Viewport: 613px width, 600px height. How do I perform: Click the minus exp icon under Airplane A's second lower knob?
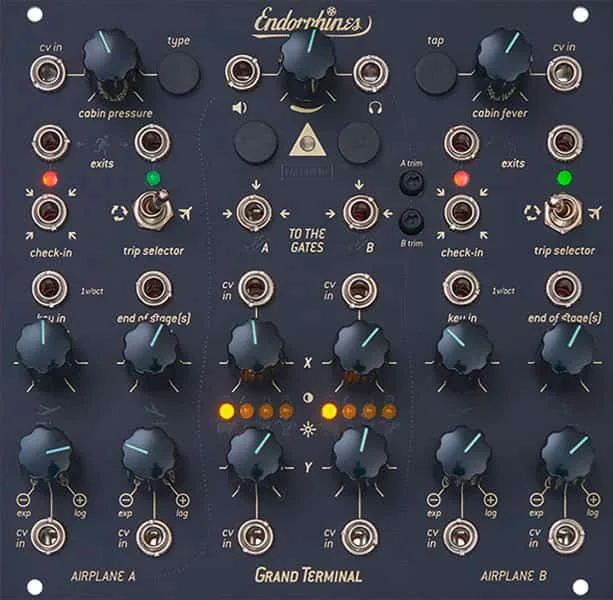(x=125, y=500)
